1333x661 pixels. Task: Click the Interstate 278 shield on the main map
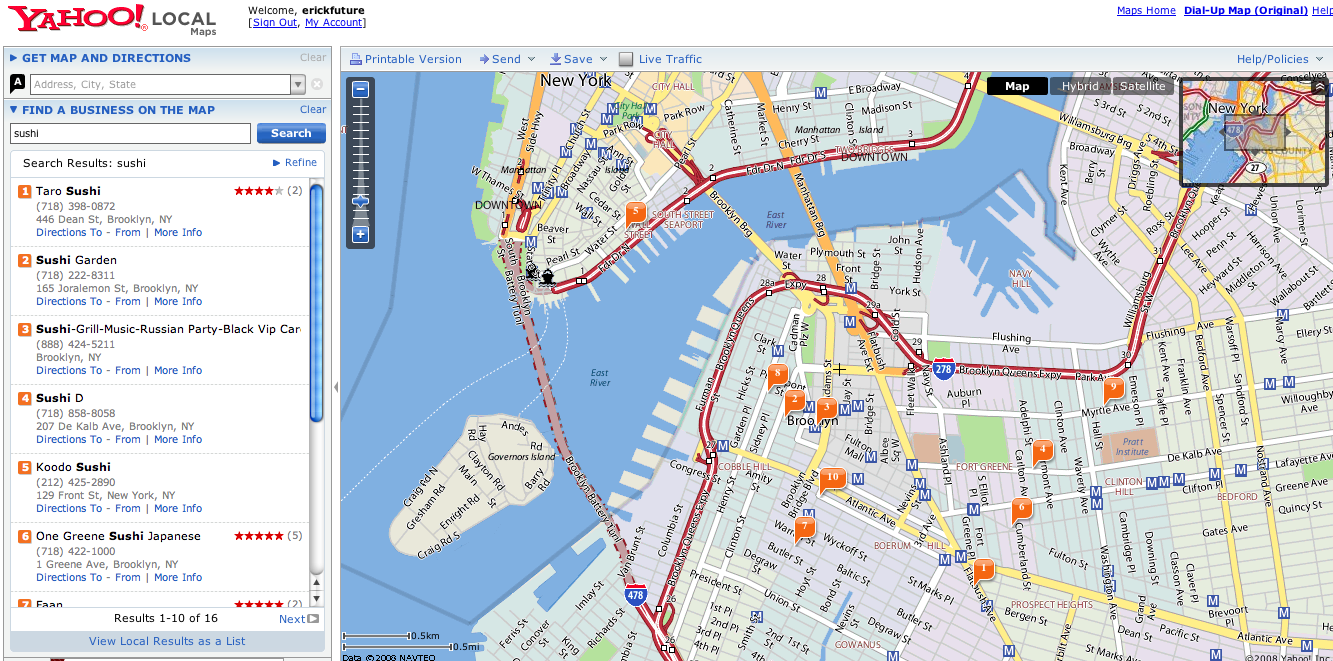click(944, 369)
